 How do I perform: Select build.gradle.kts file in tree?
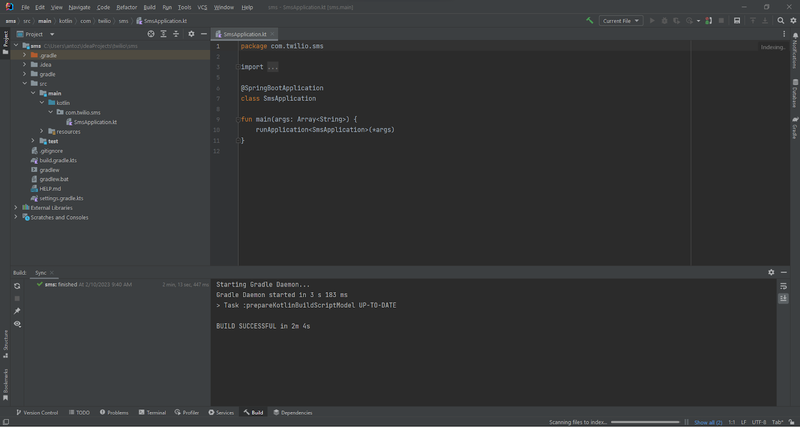pyautogui.click(x=58, y=160)
